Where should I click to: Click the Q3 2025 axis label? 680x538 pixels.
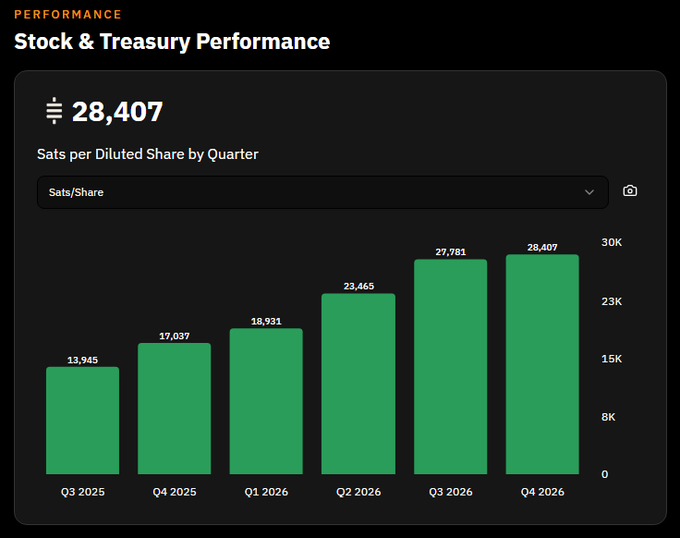[x=82, y=492]
